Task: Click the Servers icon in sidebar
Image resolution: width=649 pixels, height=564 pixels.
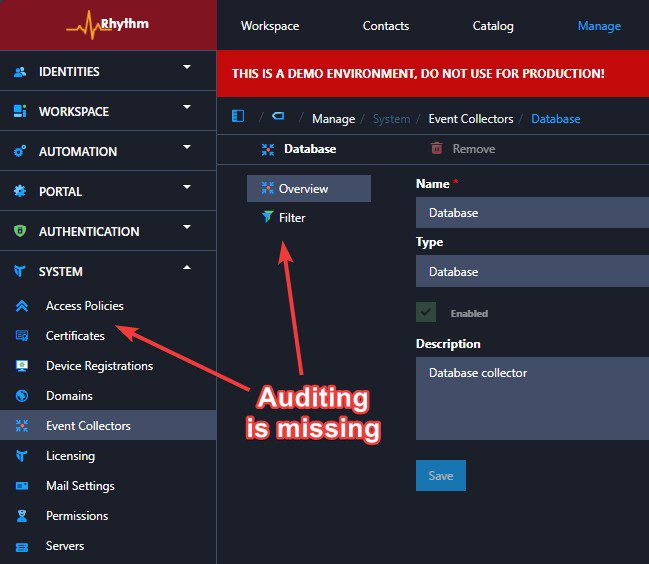Action: [21, 546]
